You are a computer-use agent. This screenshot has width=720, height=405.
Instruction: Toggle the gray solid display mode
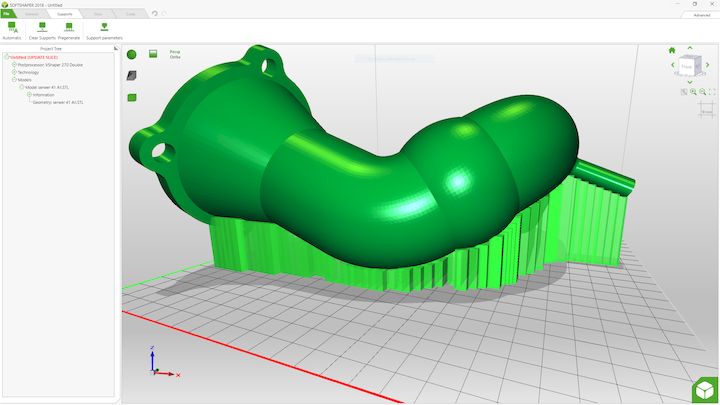[x=132, y=75]
